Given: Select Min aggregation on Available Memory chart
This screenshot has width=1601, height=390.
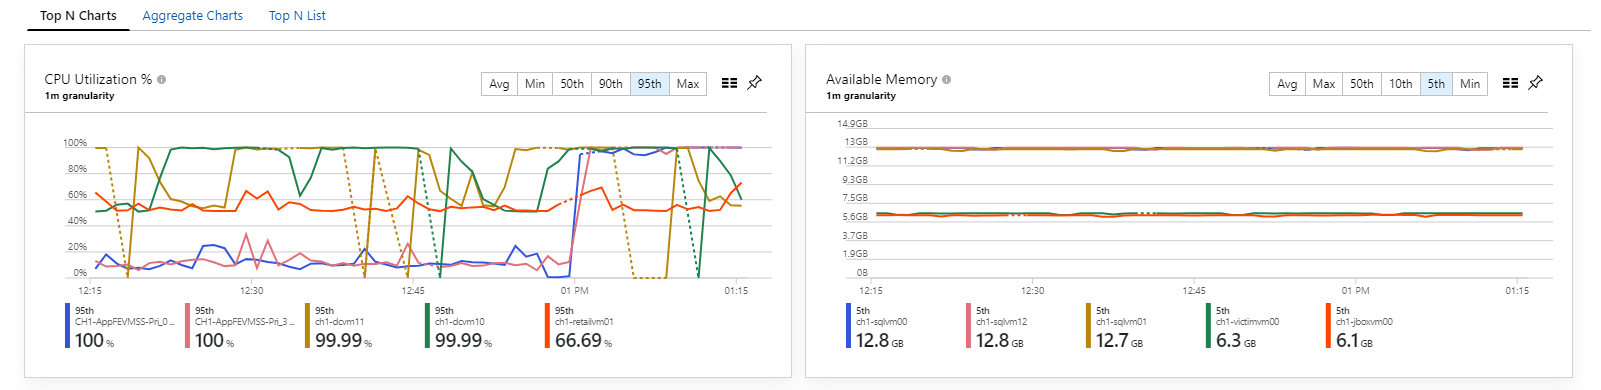Looking at the screenshot, I should click(x=1470, y=84).
